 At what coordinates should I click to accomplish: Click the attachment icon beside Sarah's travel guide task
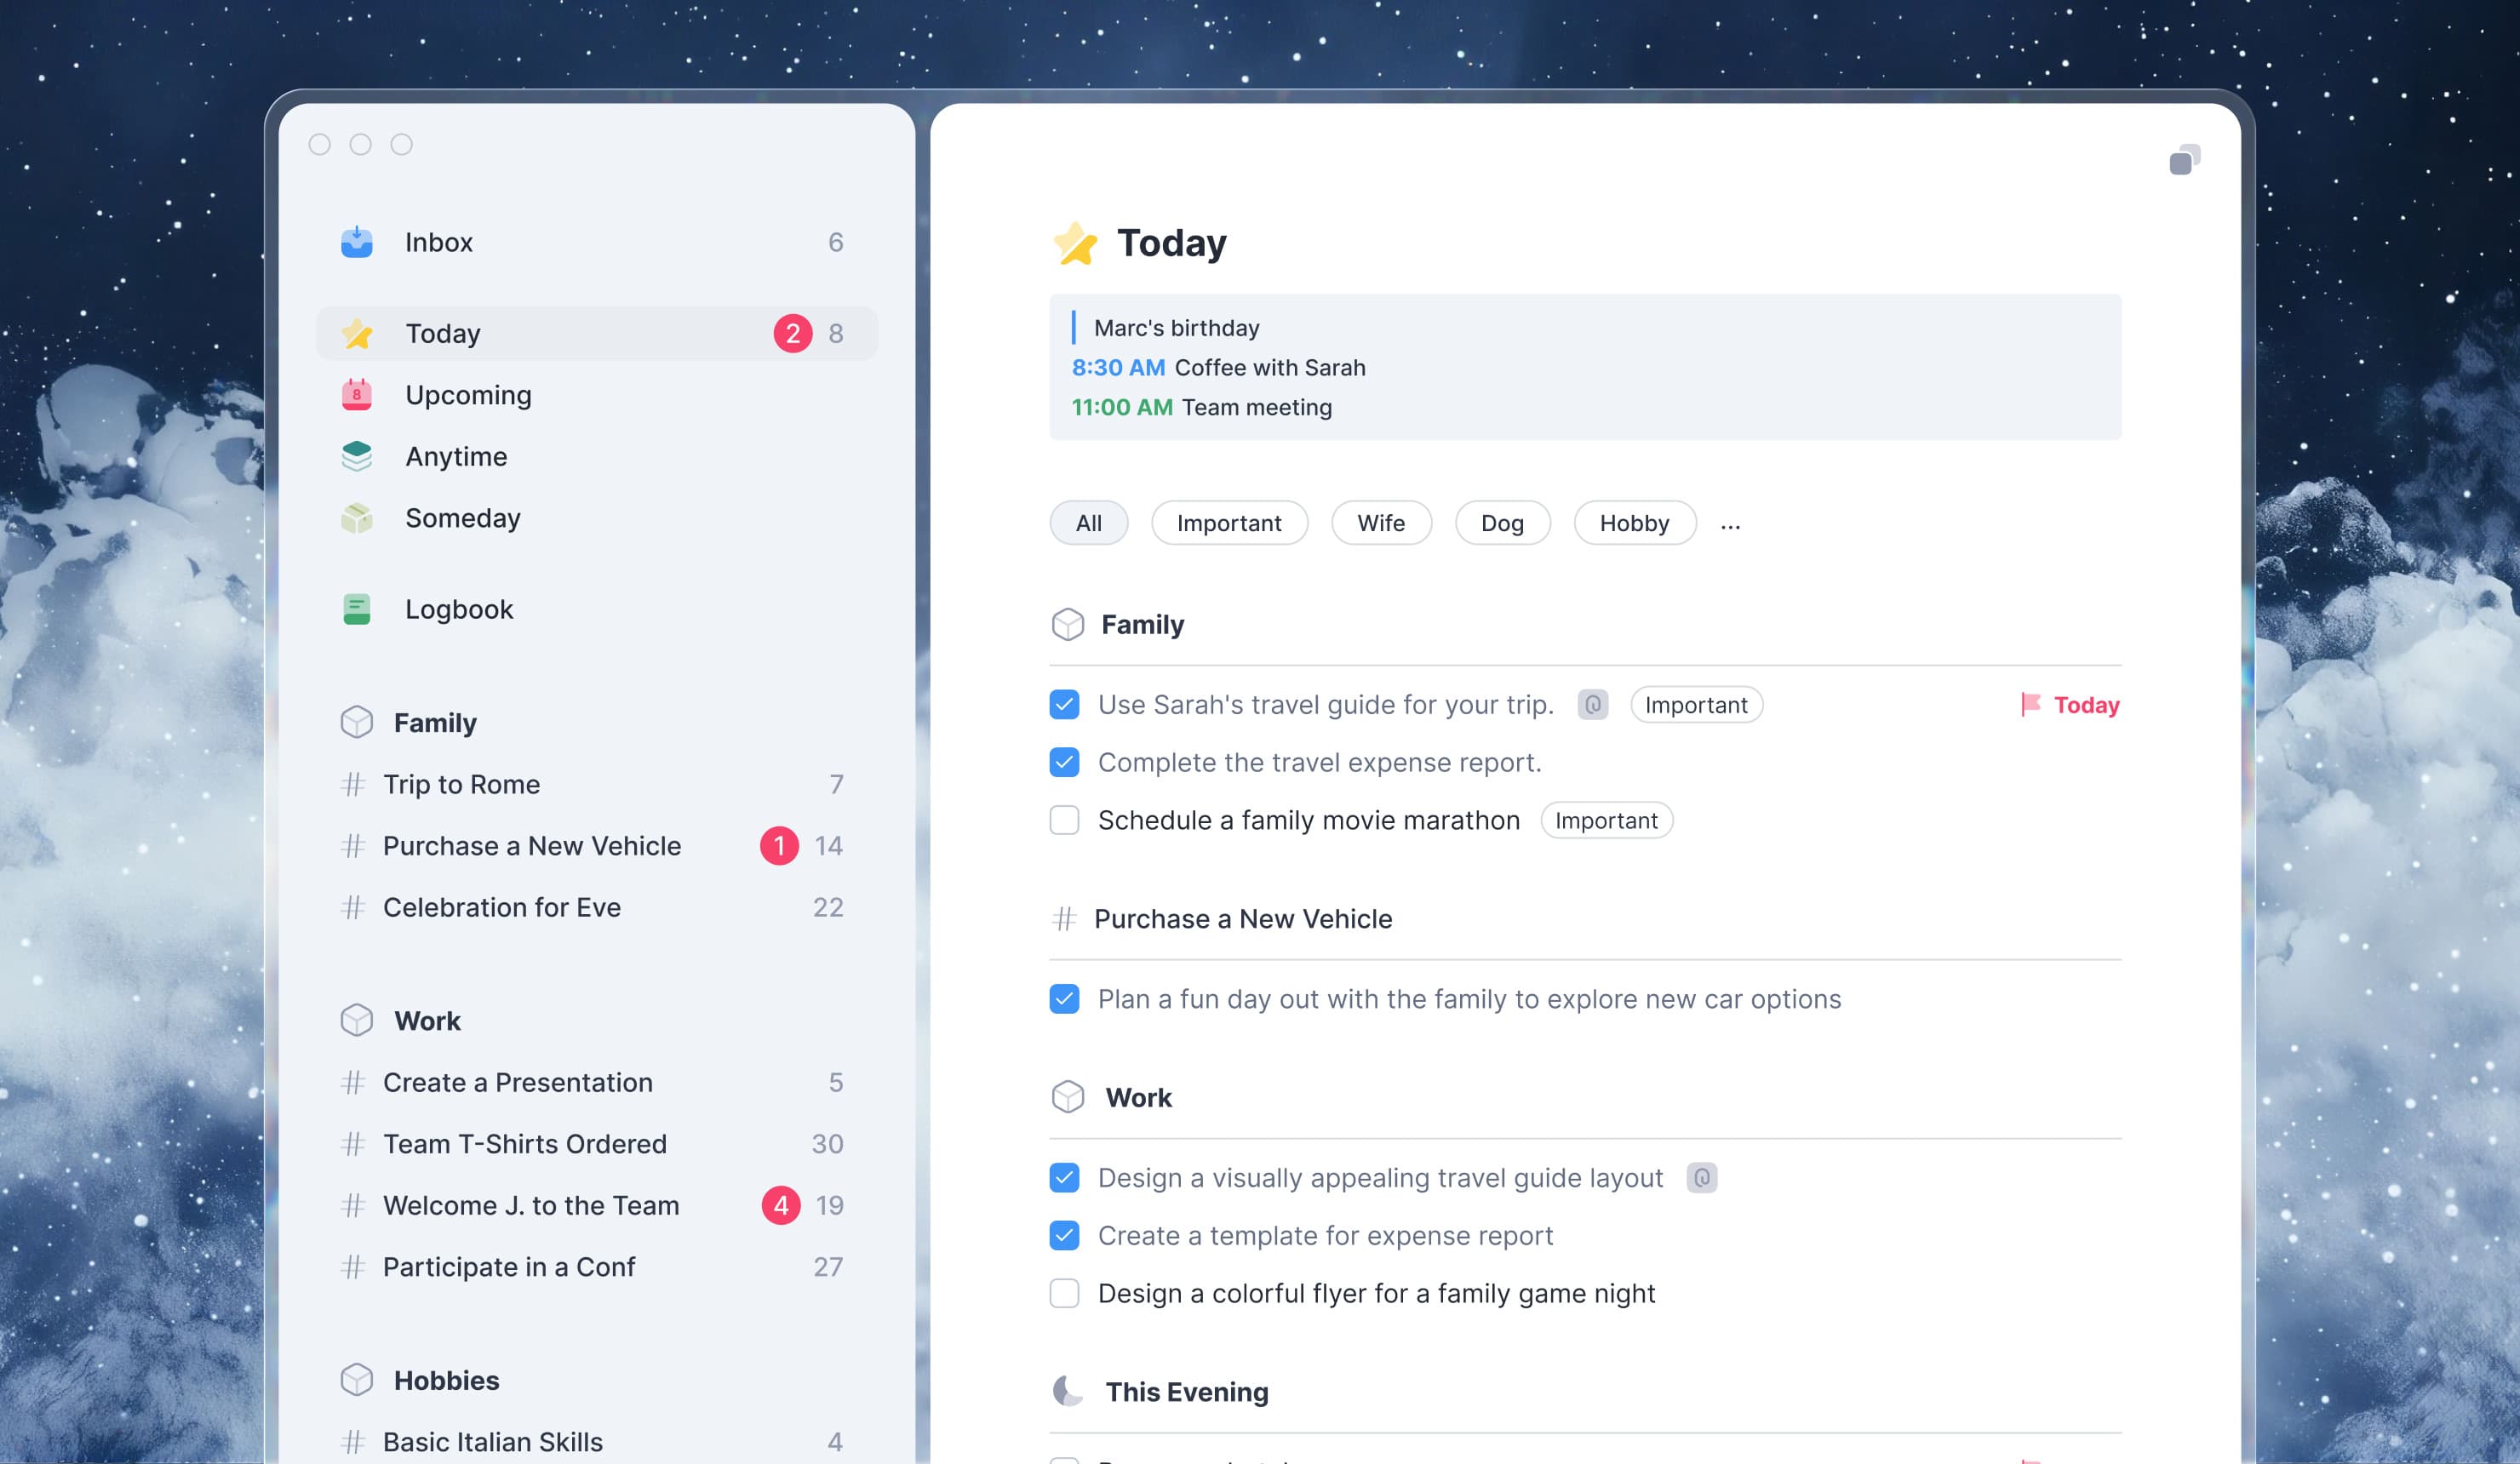coord(1592,705)
